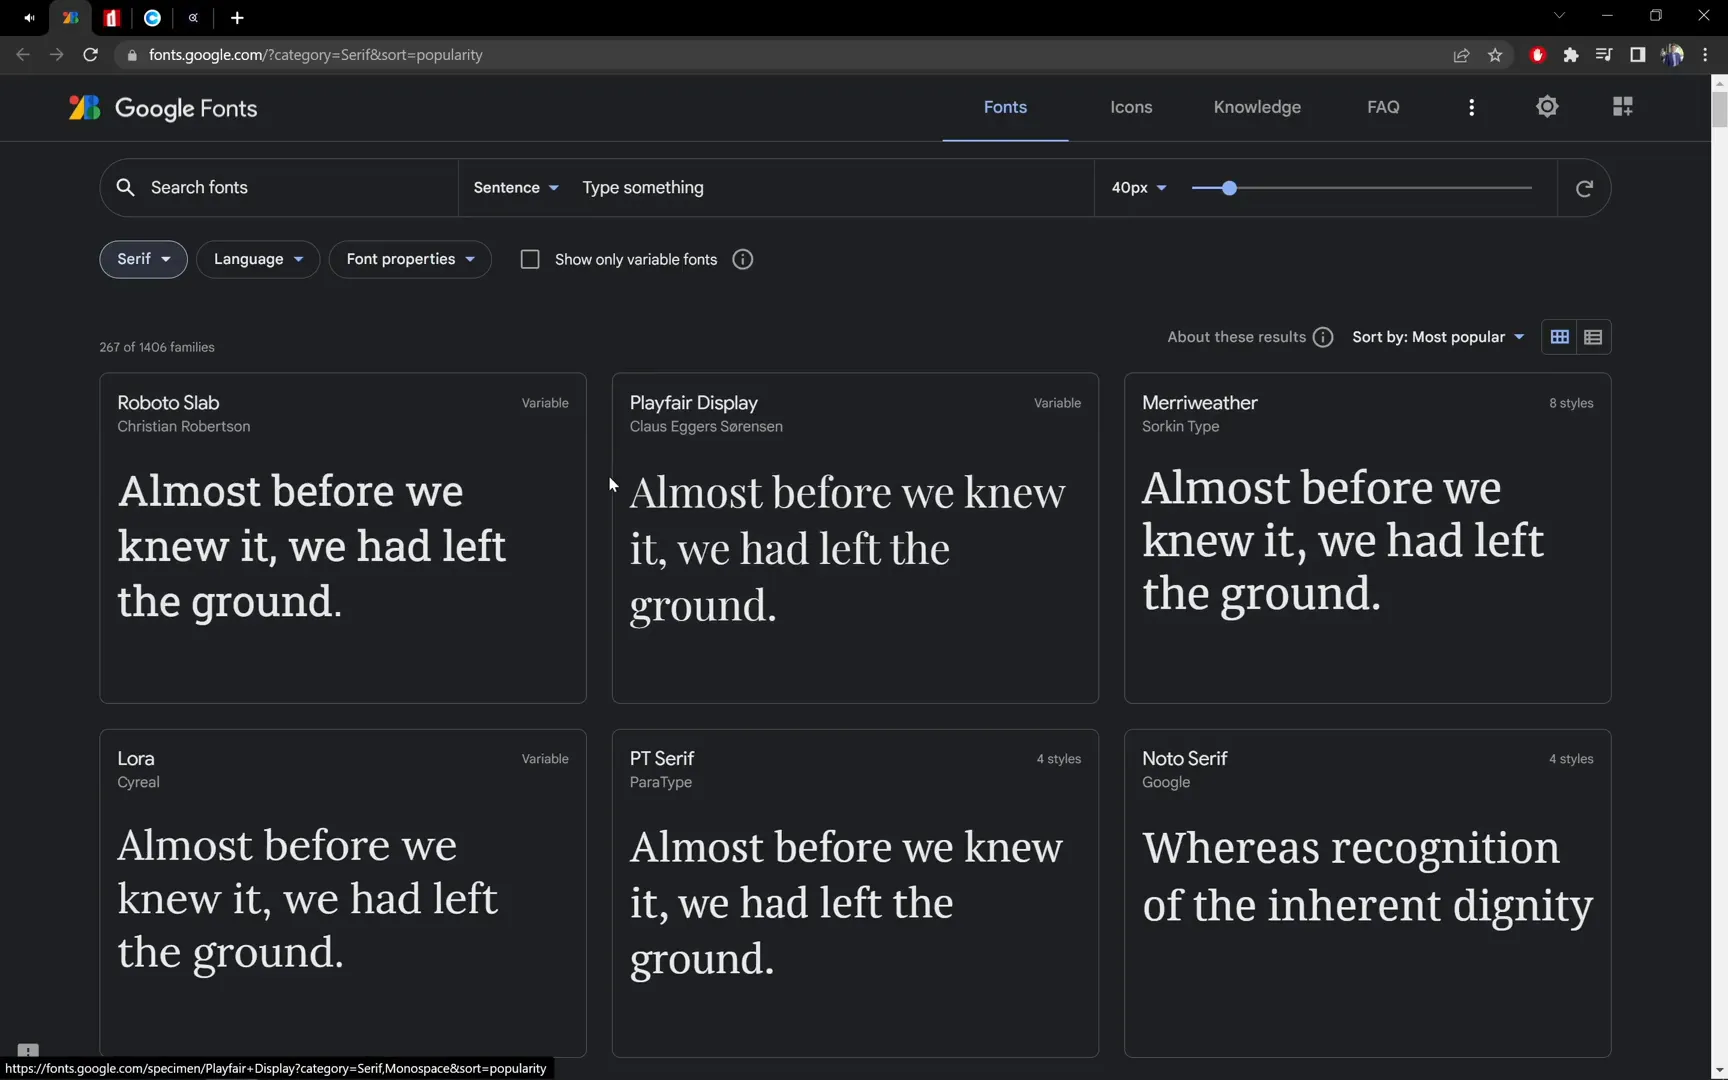Switch to the Icons tab
Screen dimensions: 1728x1080
tap(1131, 107)
